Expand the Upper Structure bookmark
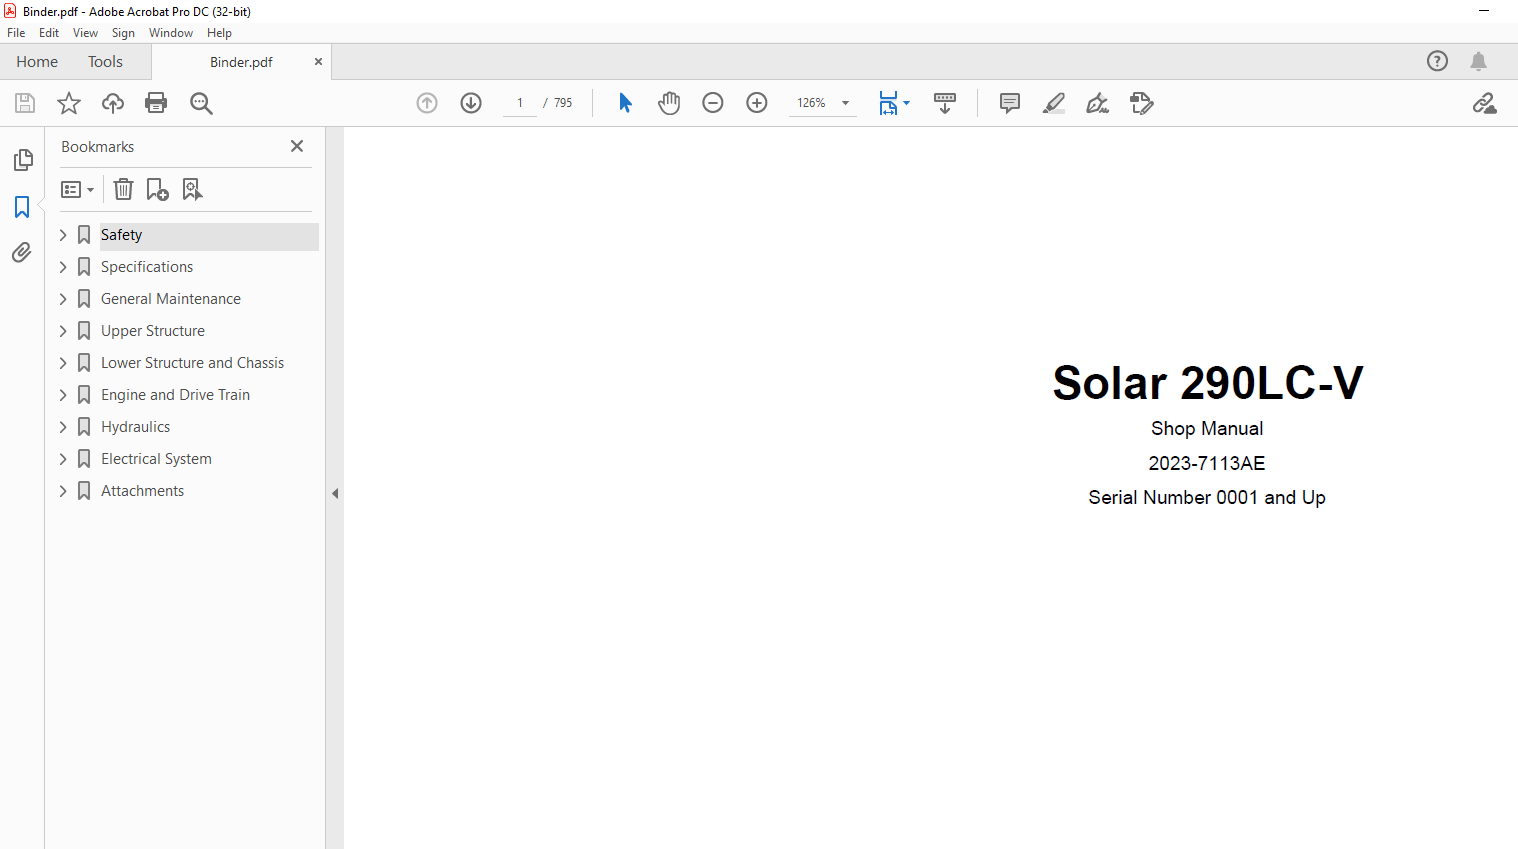1518x849 pixels. 63,331
